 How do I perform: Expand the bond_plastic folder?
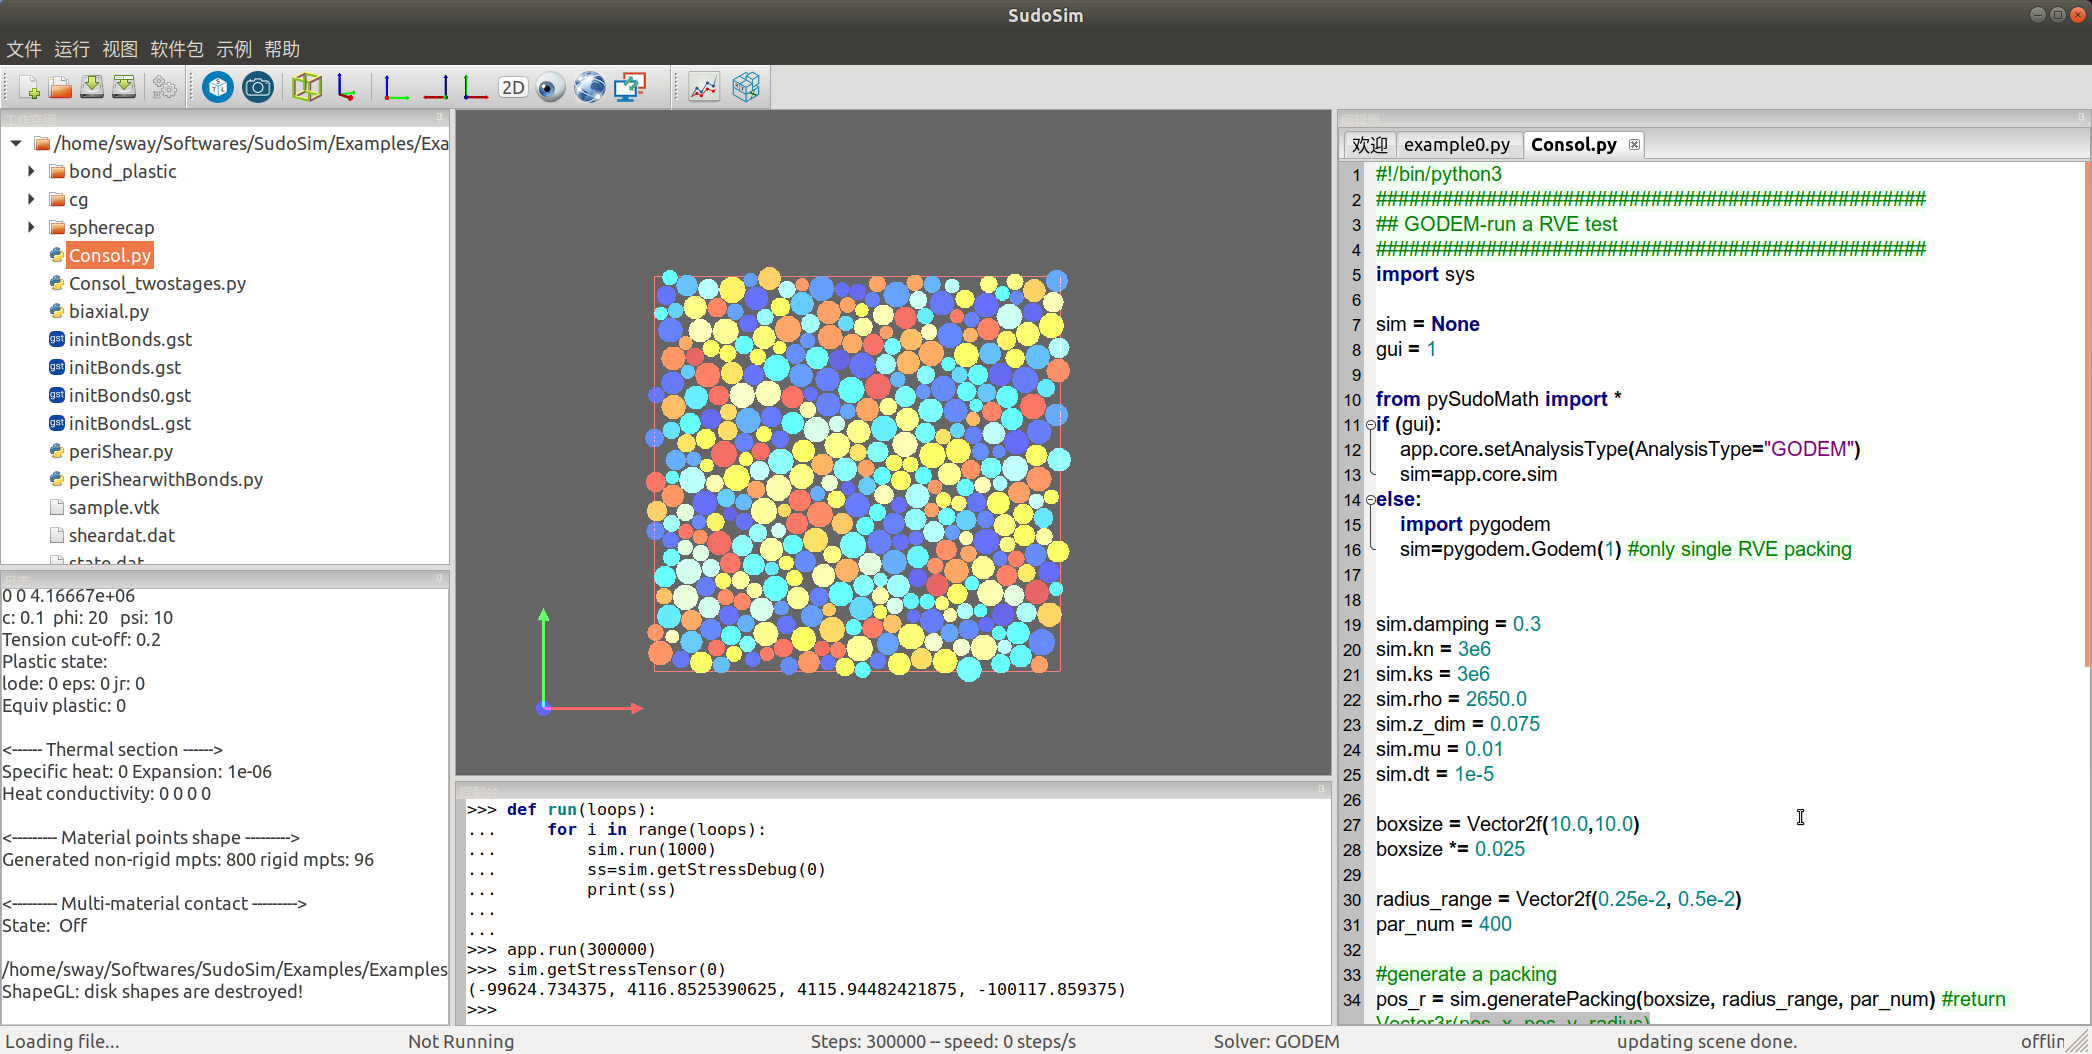click(31, 171)
